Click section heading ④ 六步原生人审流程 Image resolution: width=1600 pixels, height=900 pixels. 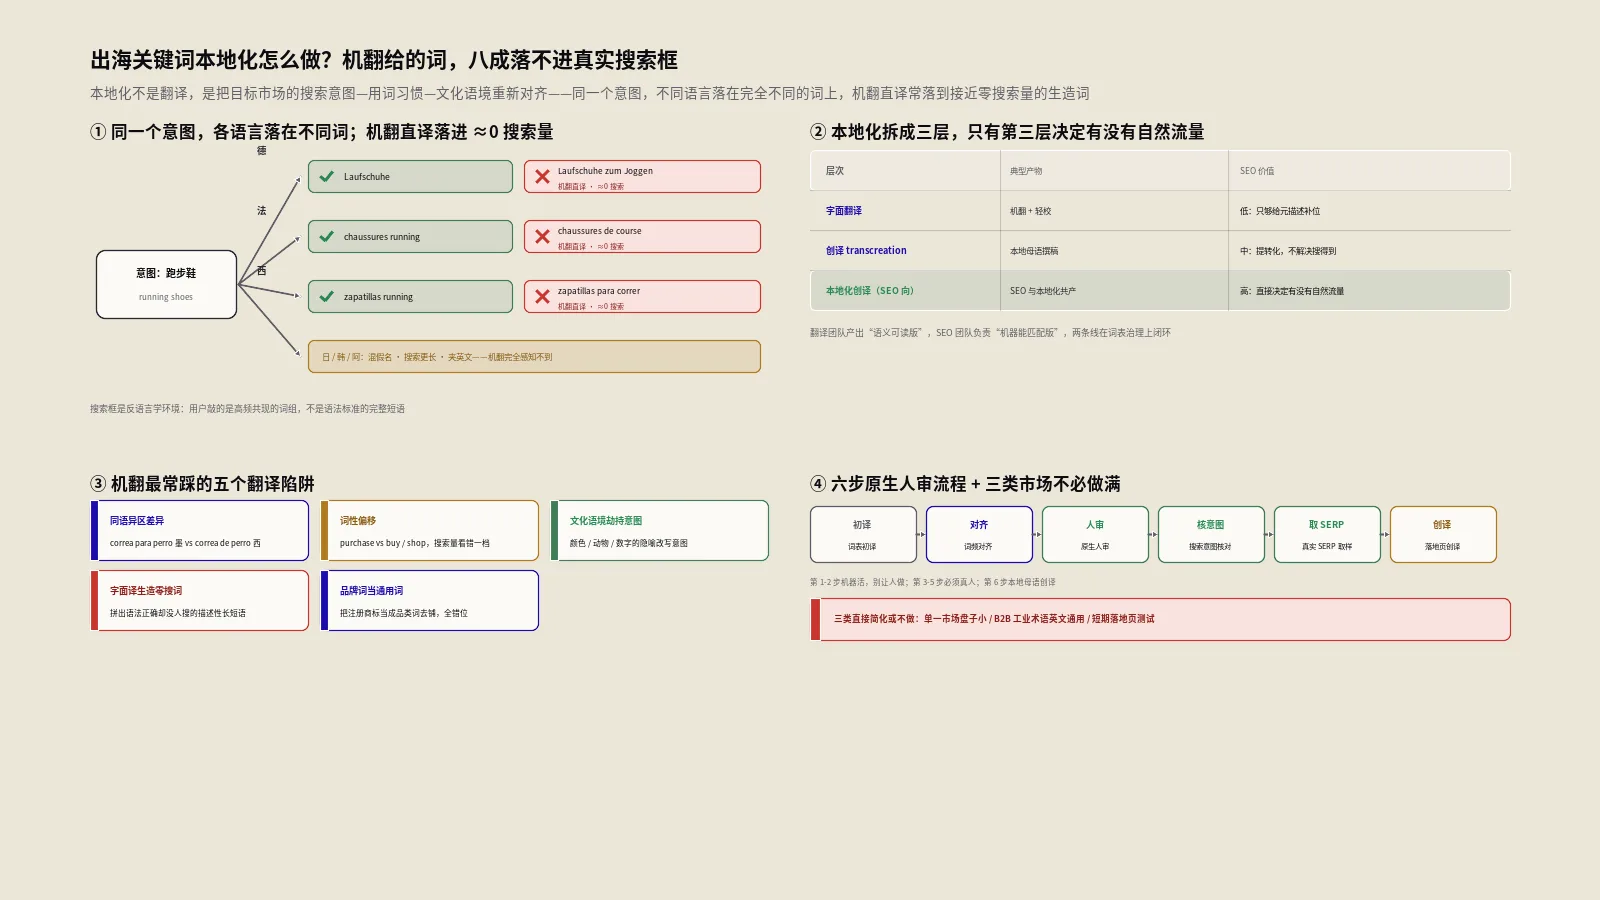965,484
